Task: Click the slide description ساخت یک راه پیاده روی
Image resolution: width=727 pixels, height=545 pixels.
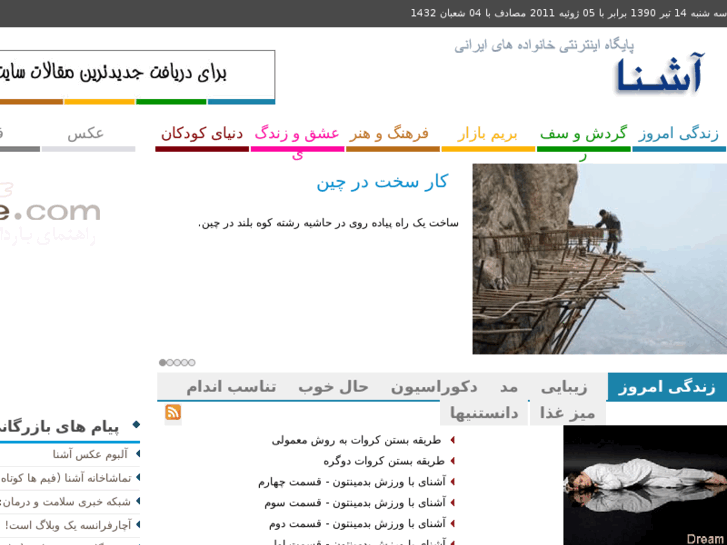Action: click(328, 223)
